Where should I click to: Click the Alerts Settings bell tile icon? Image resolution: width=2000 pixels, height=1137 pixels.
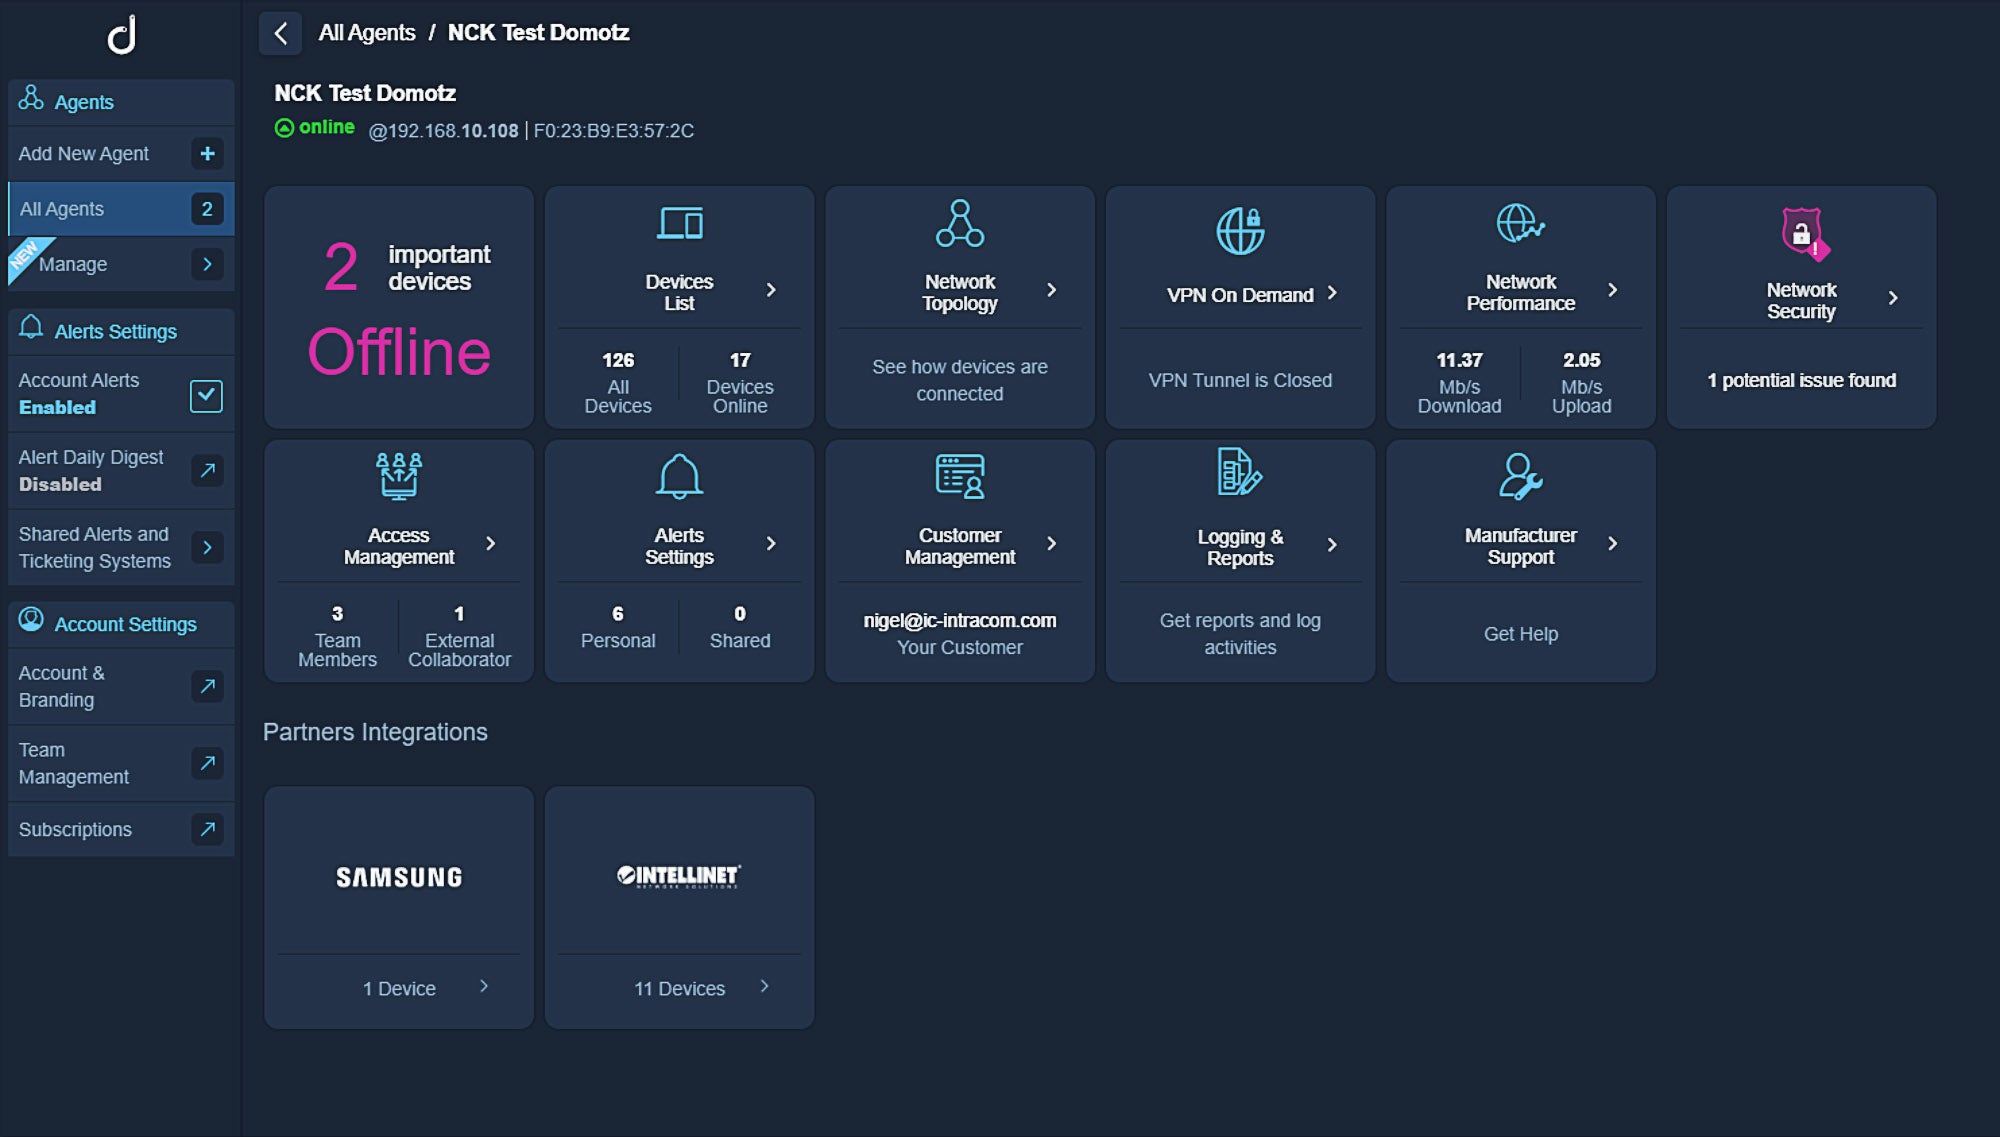[679, 477]
